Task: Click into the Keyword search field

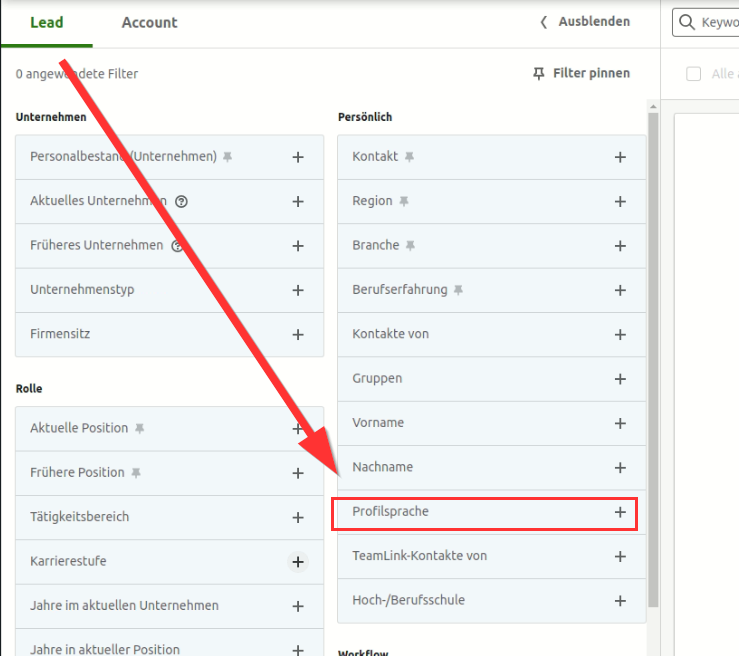Action: pos(718,22)
